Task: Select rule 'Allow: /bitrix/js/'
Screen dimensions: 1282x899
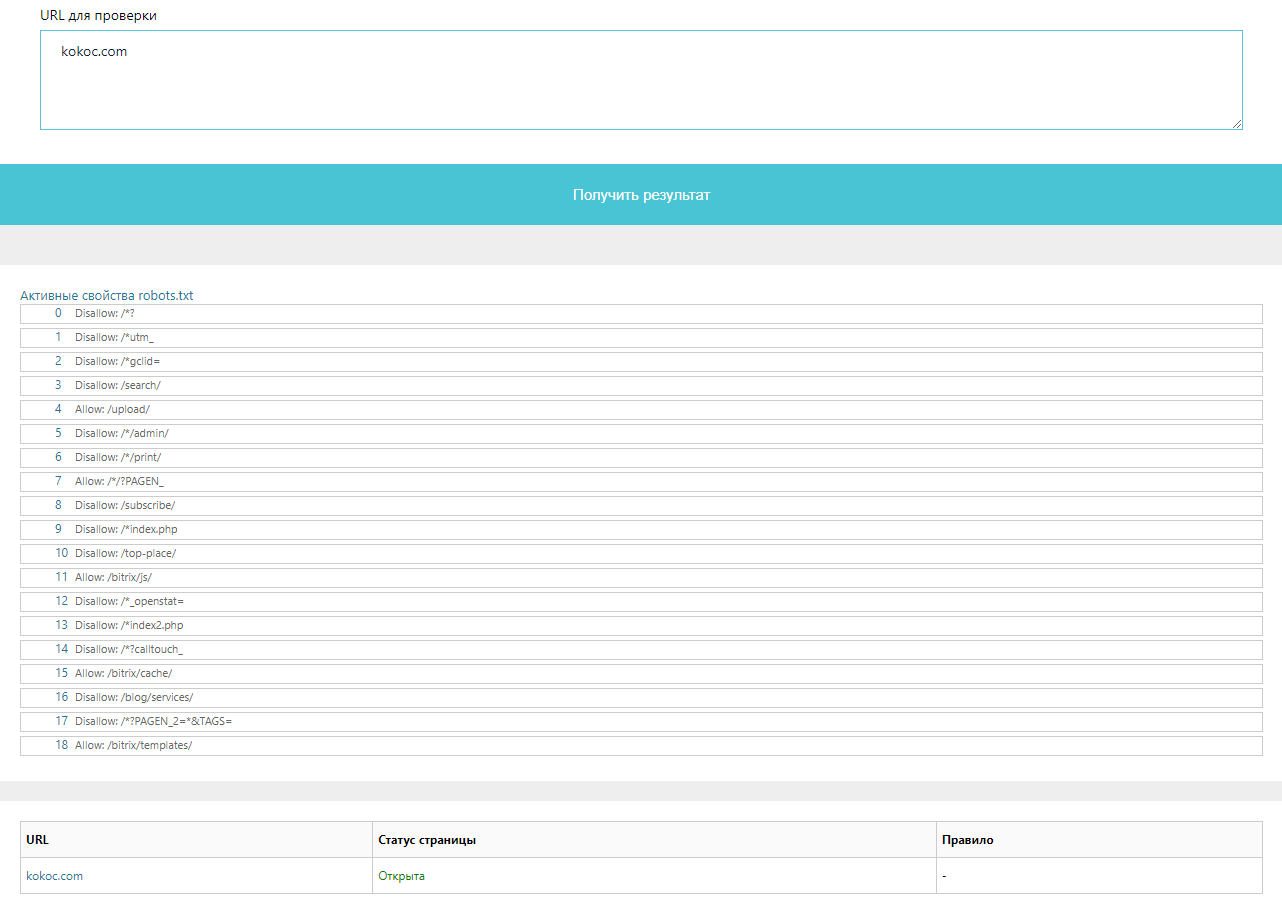Action: pyautogui.click(x=641, y=578)
